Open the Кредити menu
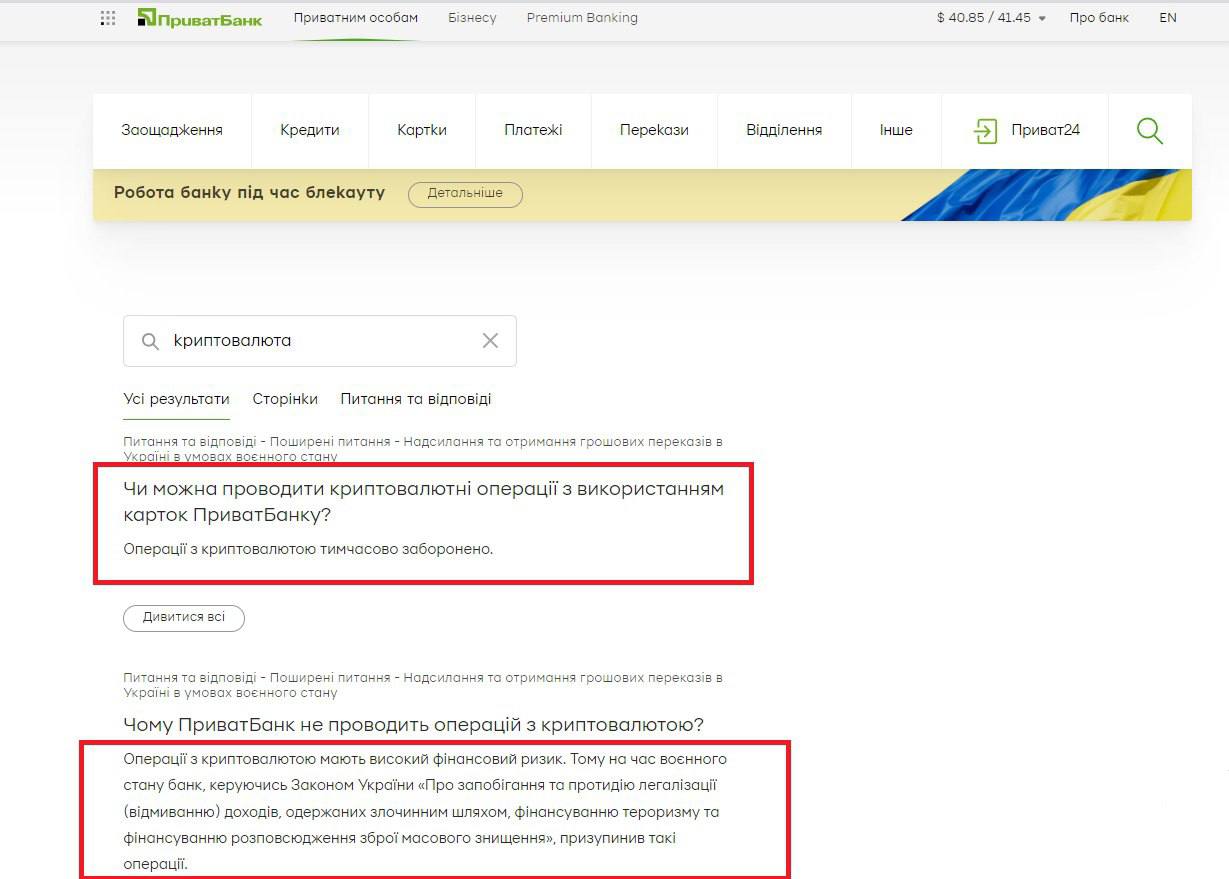 [x=310, y=130]
